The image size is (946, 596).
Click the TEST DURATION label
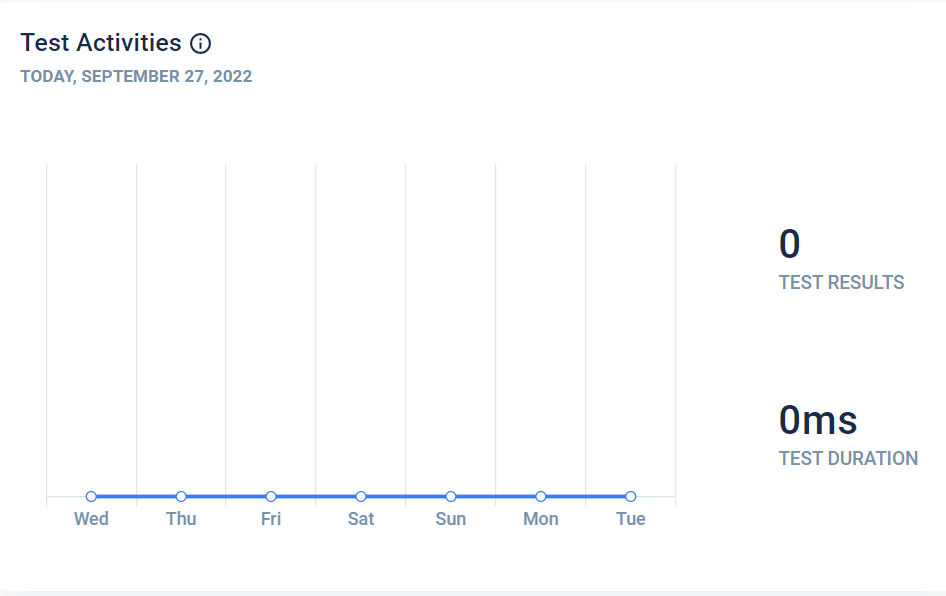click(x=848, y=459)
